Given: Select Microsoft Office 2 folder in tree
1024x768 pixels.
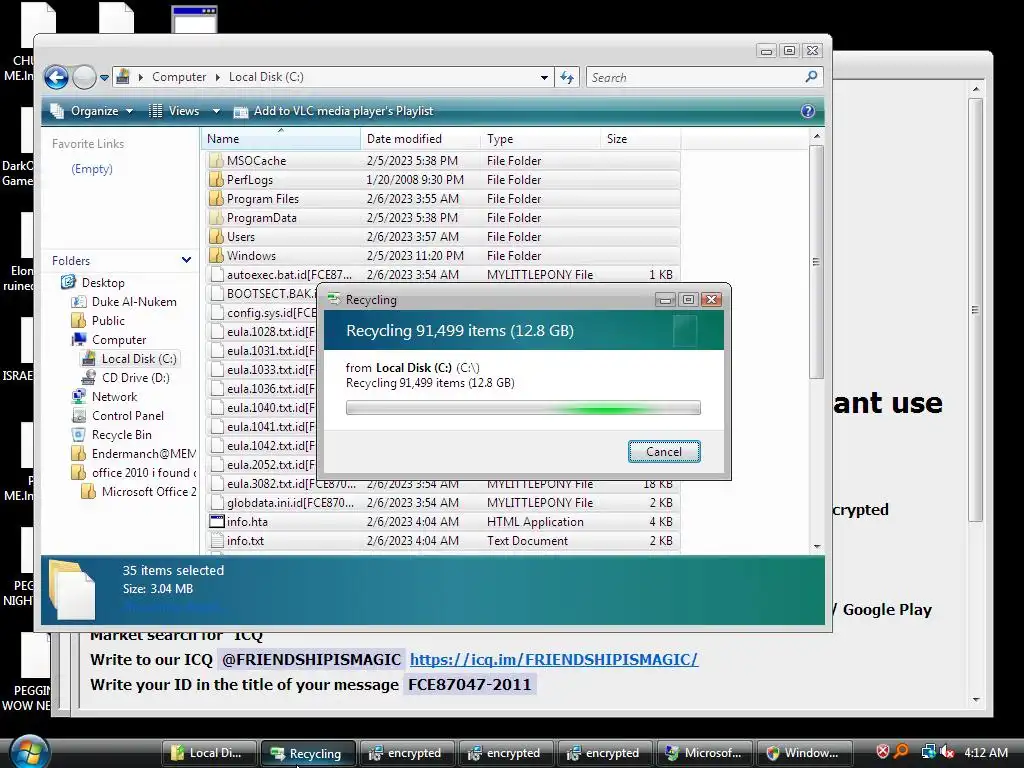Looking at the screenshot, I should [x=148, y=490].
